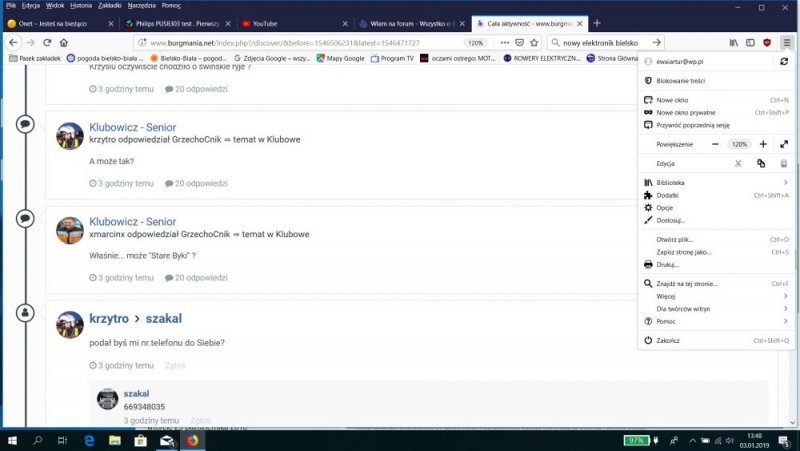The image size is (800, 451).
Task: Click the red uBlock shield extension icon
Action: coord(766,43)
